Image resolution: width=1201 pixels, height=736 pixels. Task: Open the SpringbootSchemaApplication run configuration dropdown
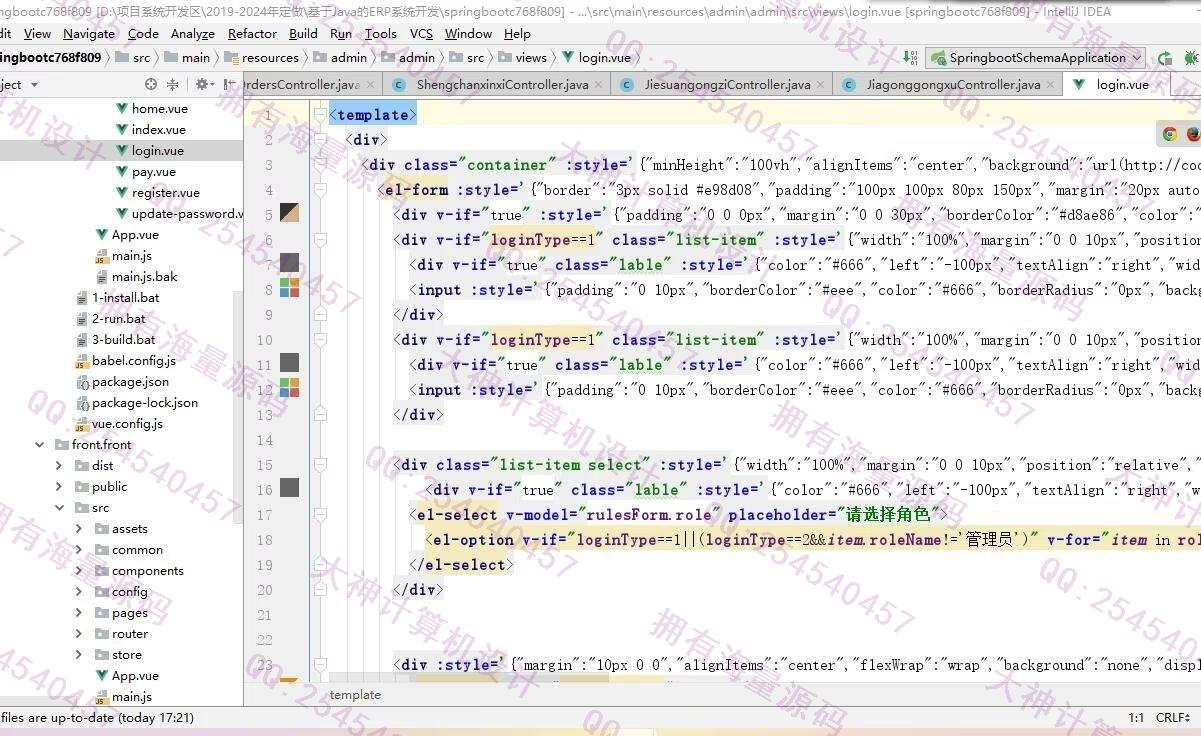pos(1036,58)
